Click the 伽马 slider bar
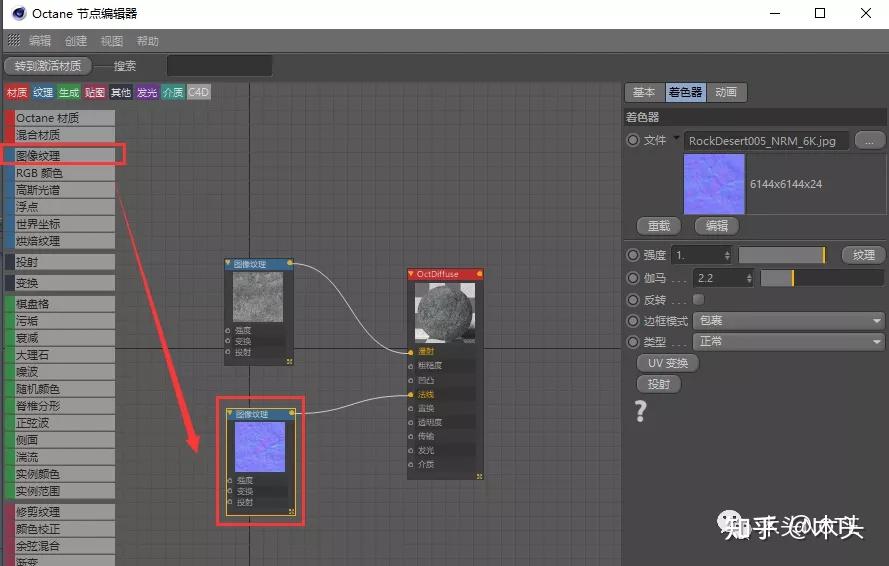The image size is (889, 566). [x=822, y=278]
